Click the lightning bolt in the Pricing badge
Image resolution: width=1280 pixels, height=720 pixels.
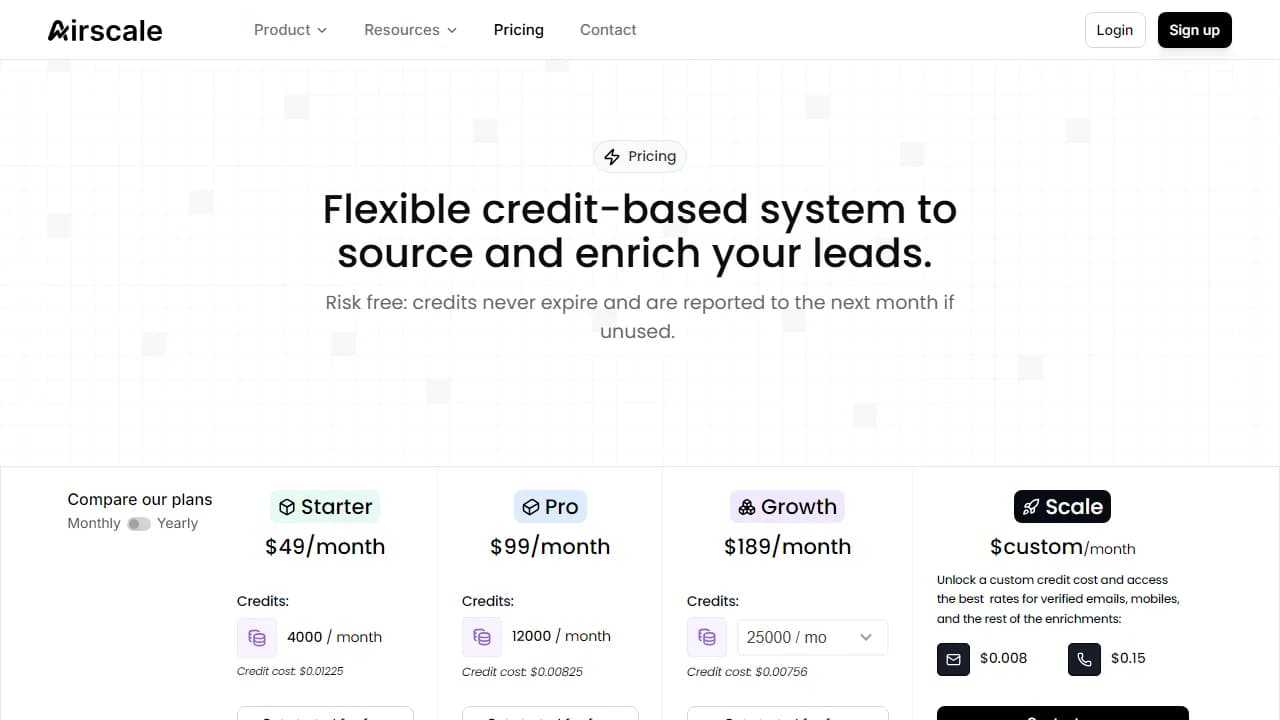612,156
